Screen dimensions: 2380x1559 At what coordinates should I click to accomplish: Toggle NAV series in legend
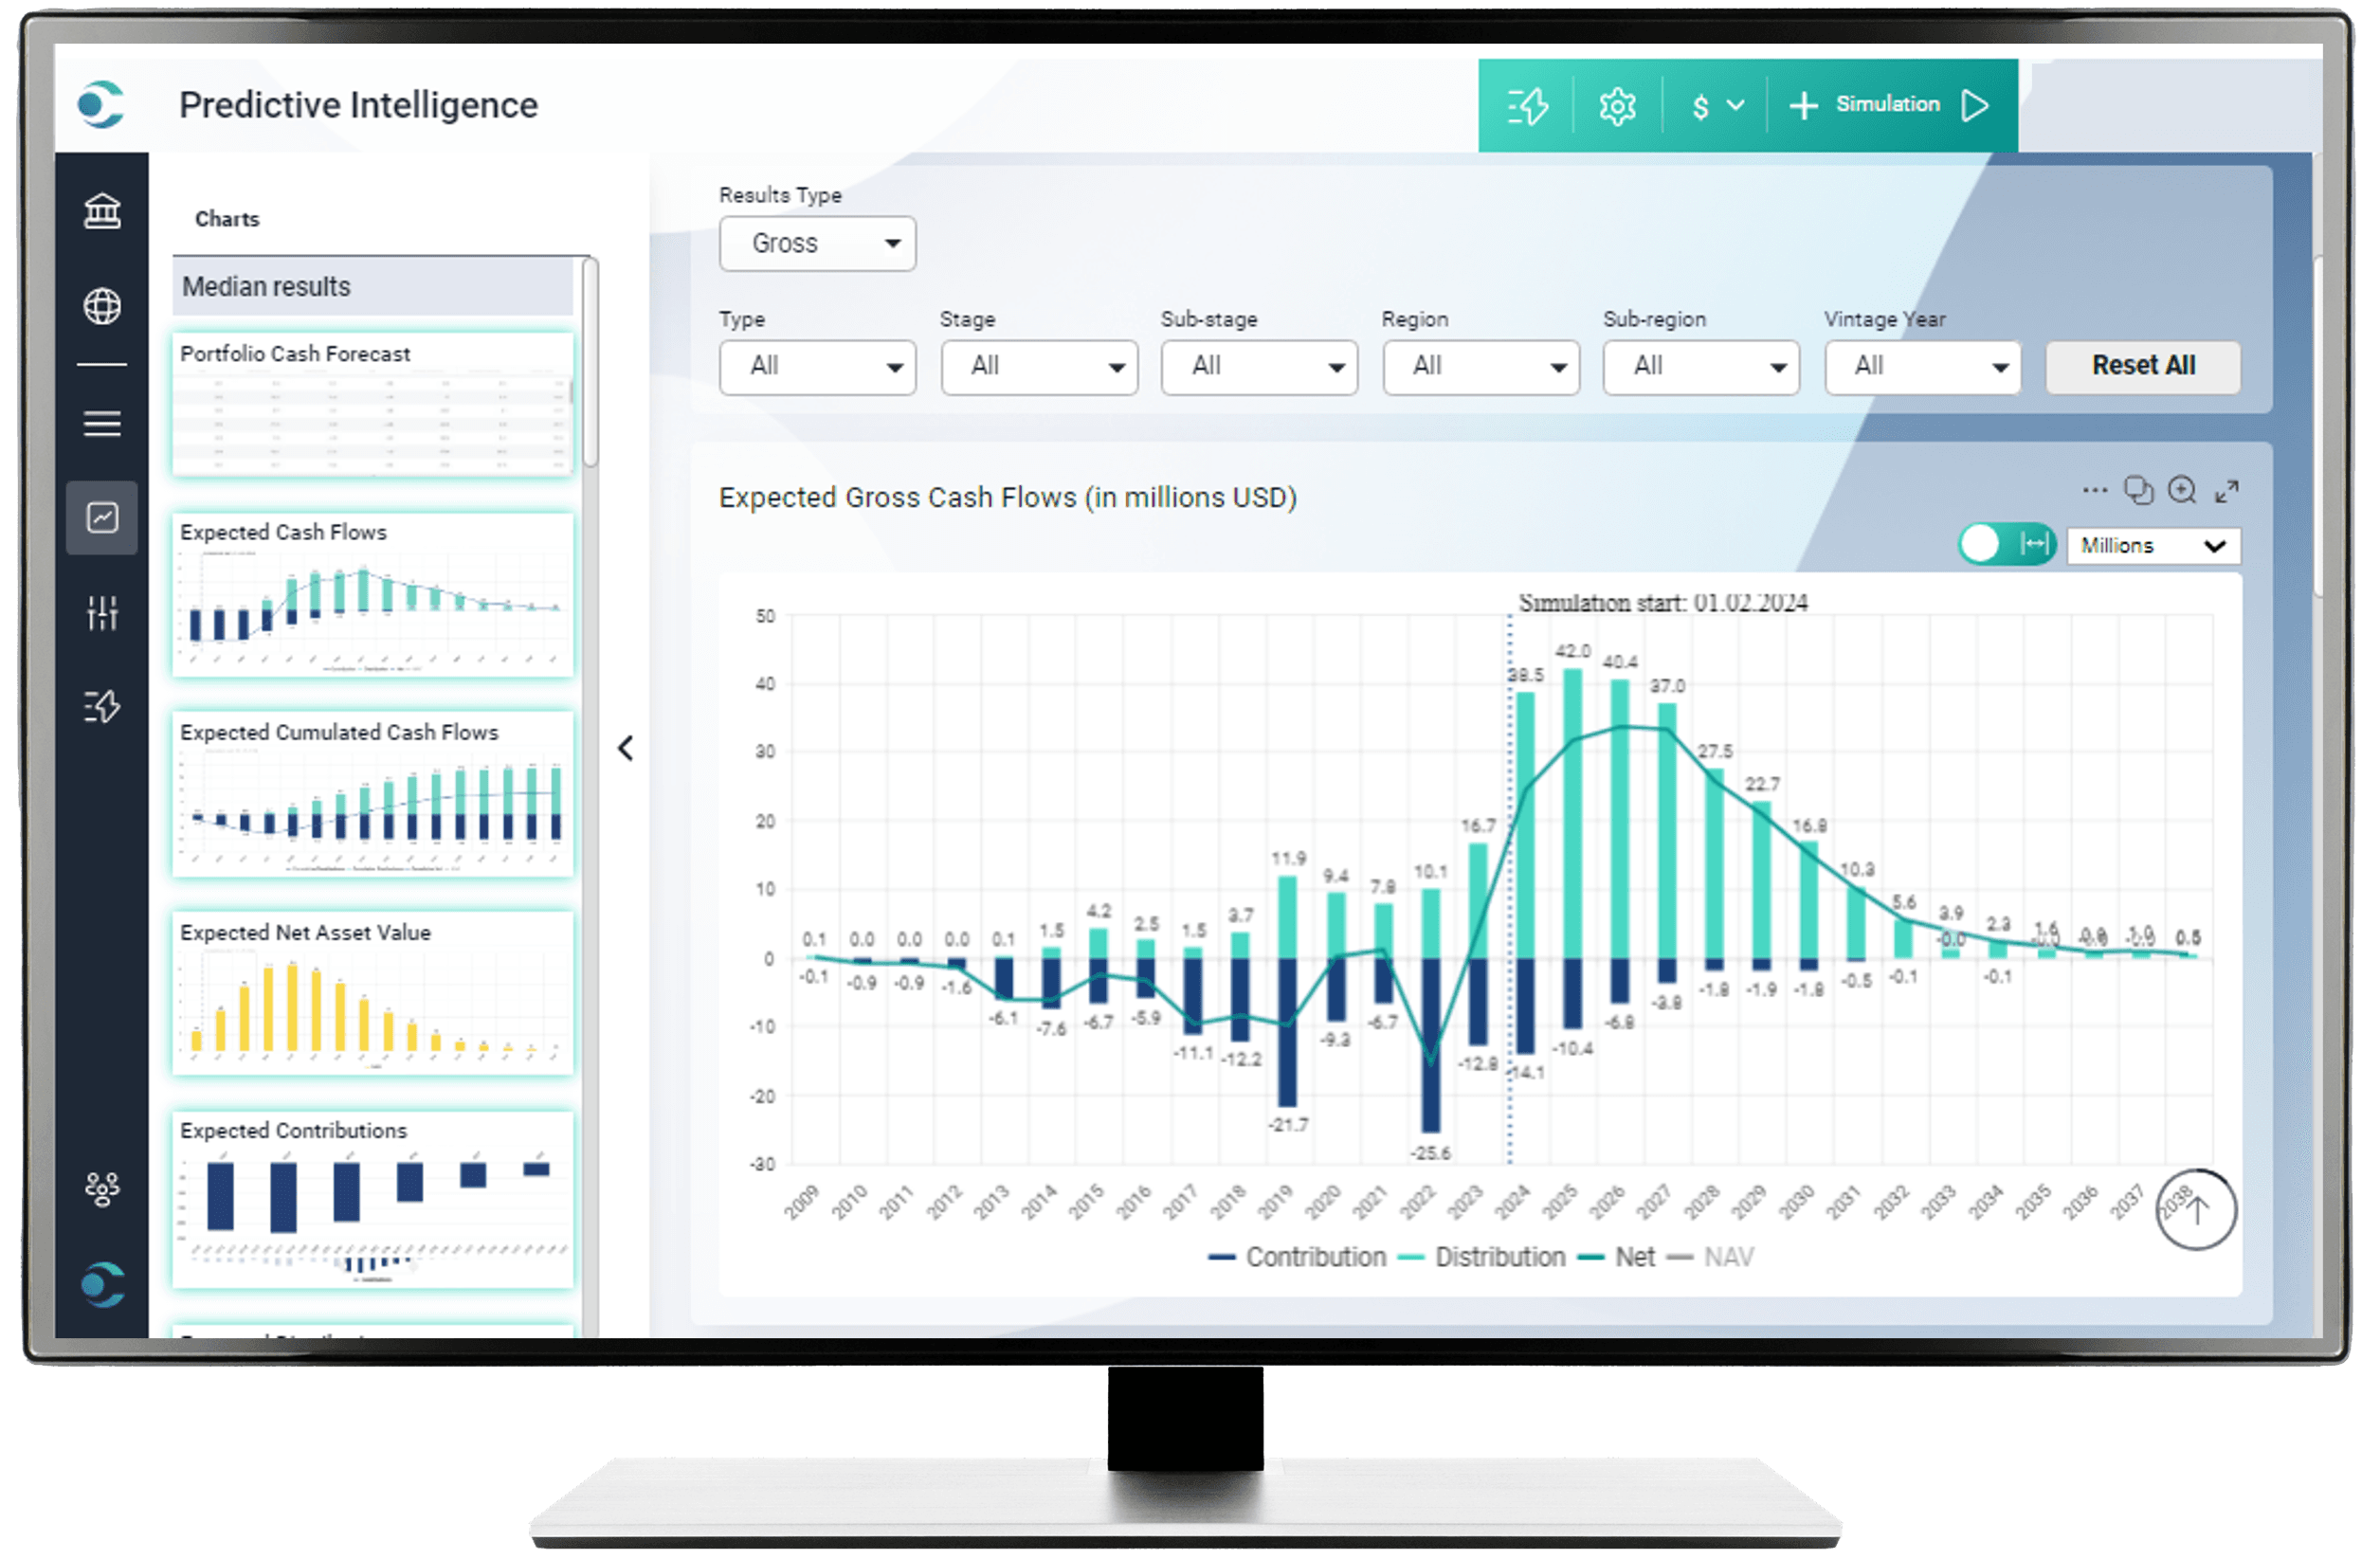1711,1257
